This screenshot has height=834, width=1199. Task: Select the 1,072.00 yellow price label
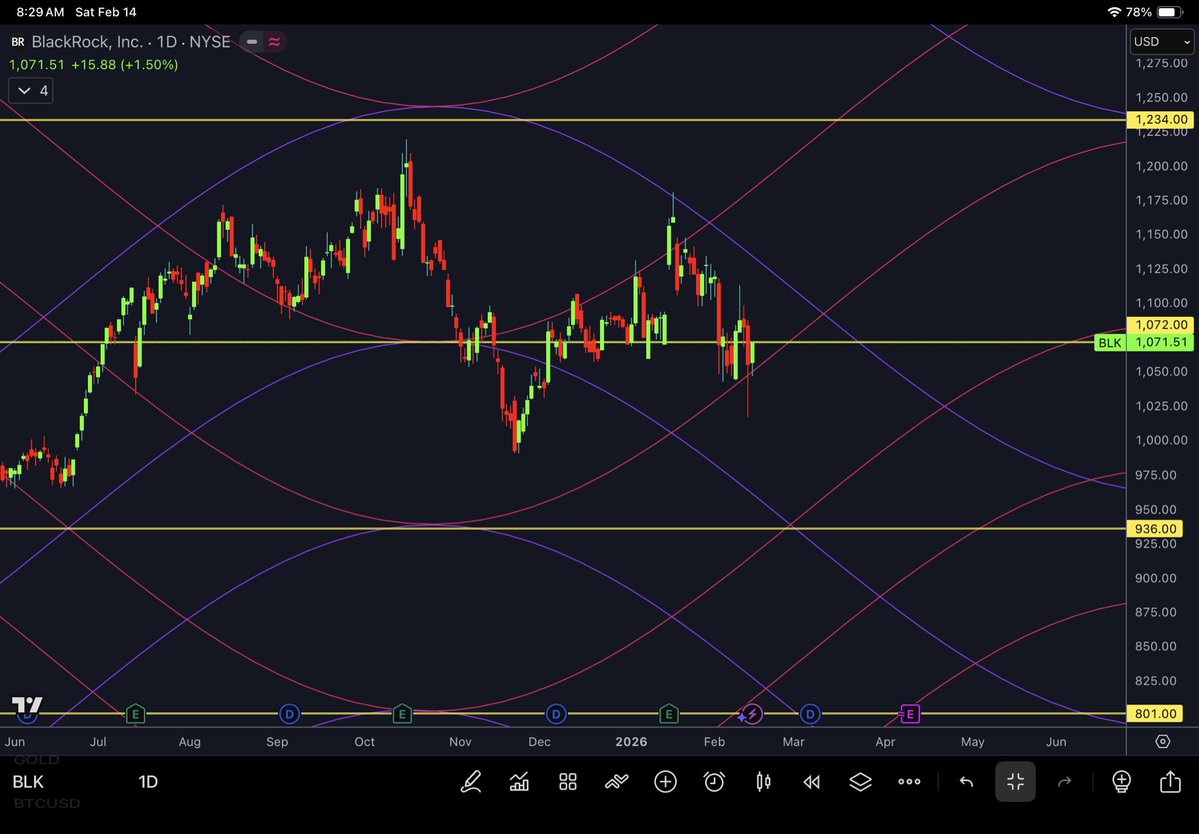(1161, 325)
